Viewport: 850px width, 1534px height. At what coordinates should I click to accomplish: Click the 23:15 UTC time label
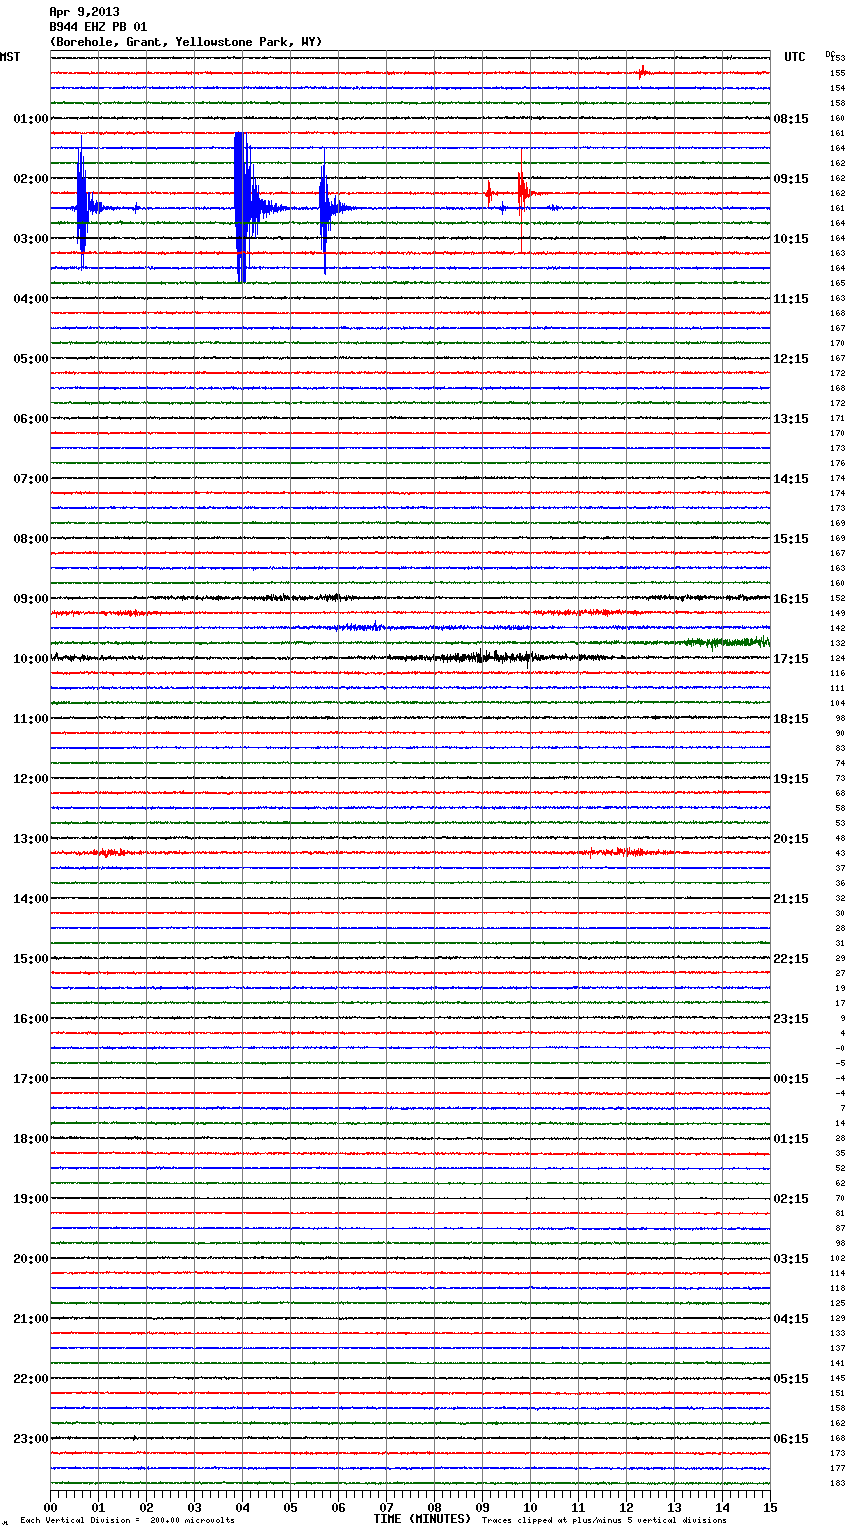791,1019
